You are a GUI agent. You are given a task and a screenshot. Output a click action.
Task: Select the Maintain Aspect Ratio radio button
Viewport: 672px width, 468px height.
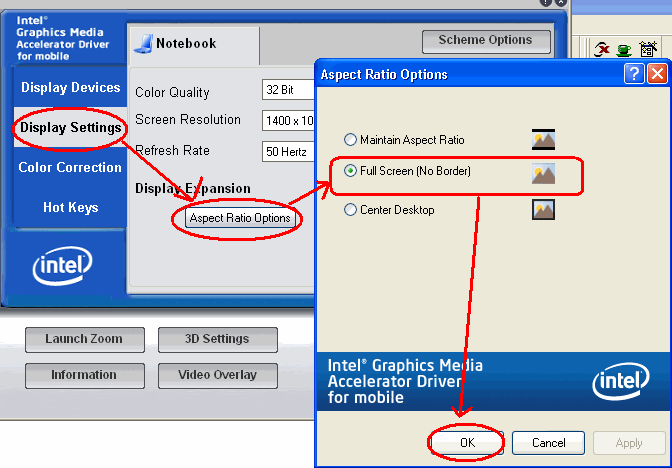coord(350,140)
